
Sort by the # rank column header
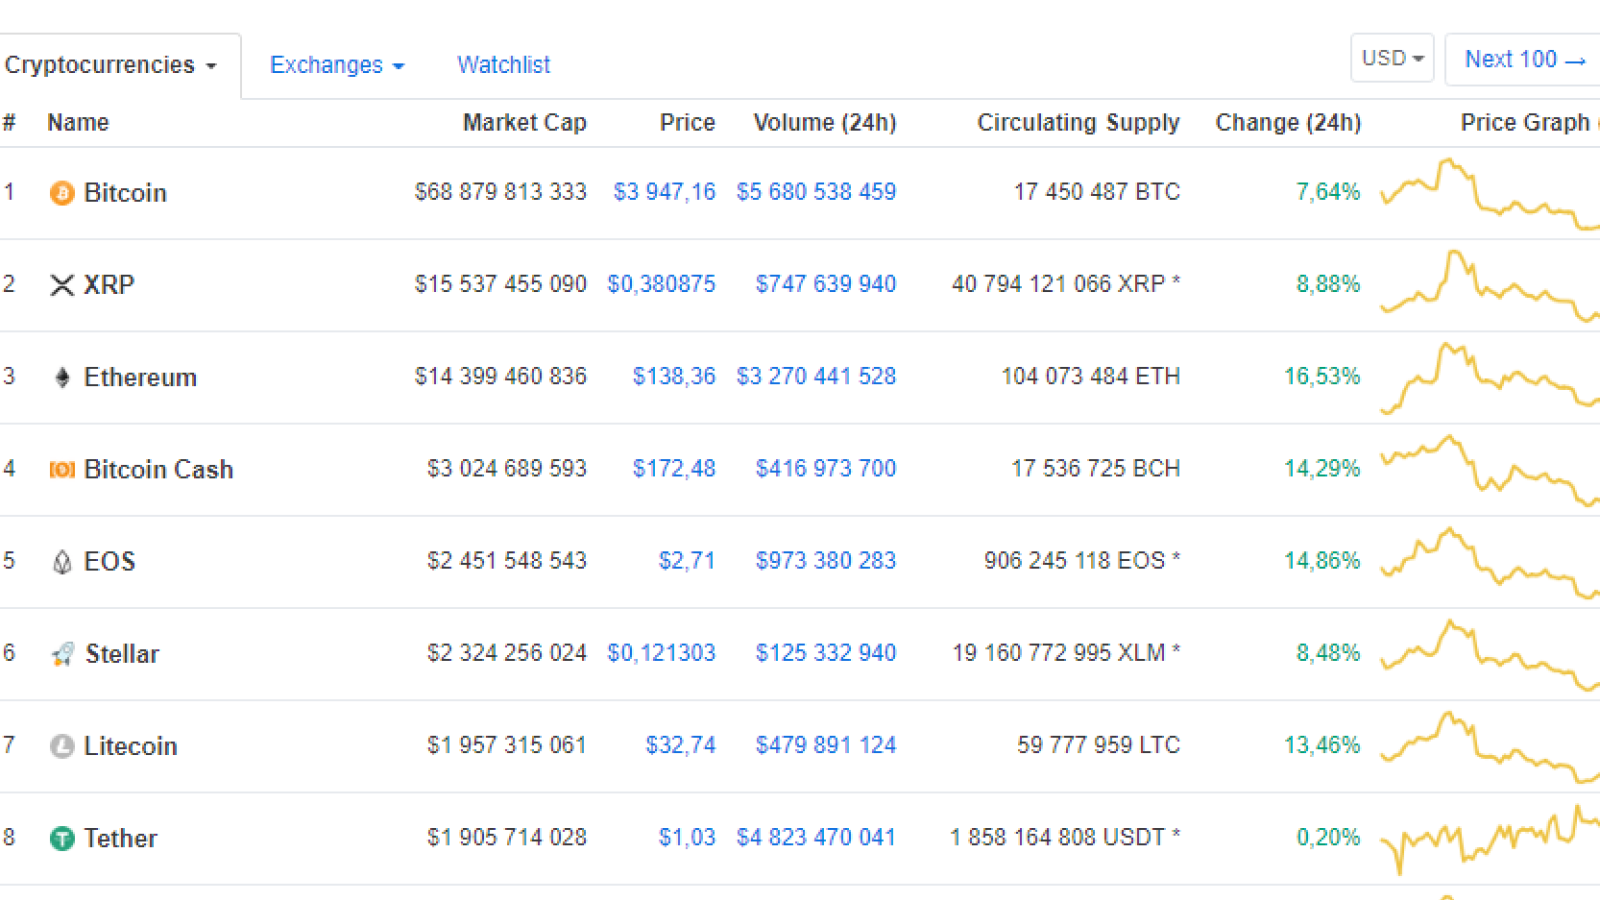pos(9,122)
